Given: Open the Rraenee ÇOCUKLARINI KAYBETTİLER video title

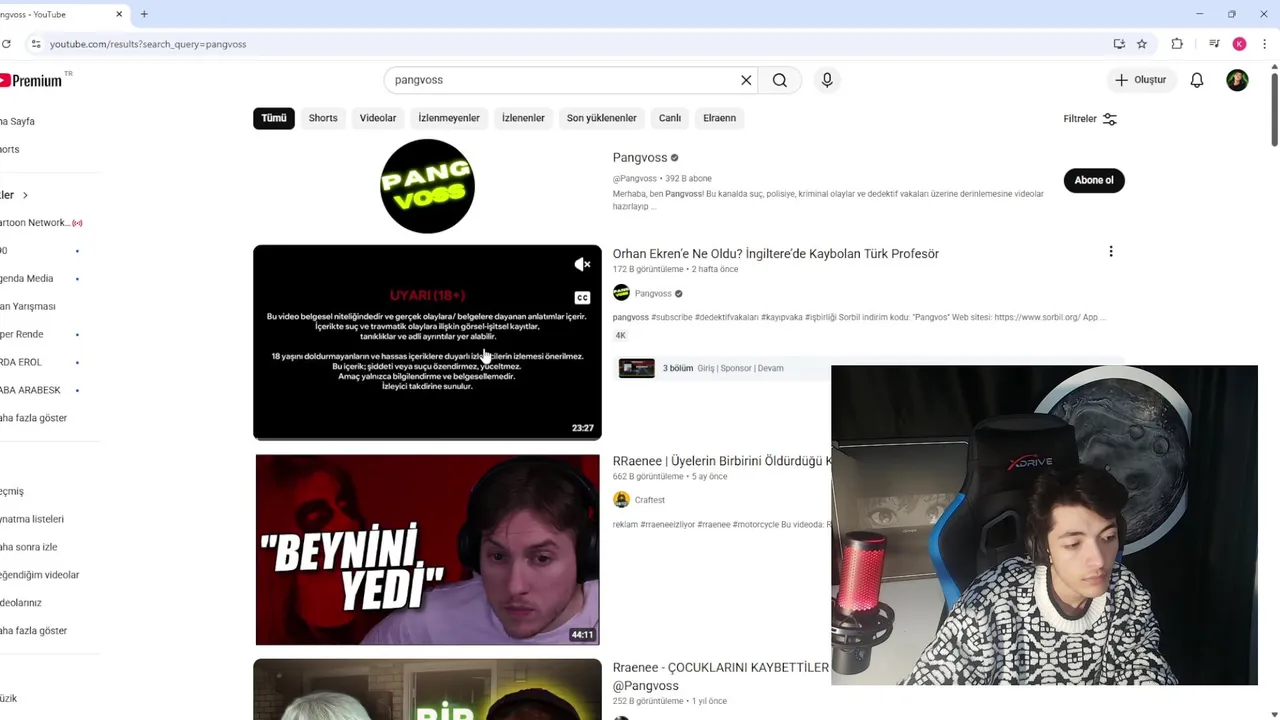Looking at the screenshot, I should (721, 676).
